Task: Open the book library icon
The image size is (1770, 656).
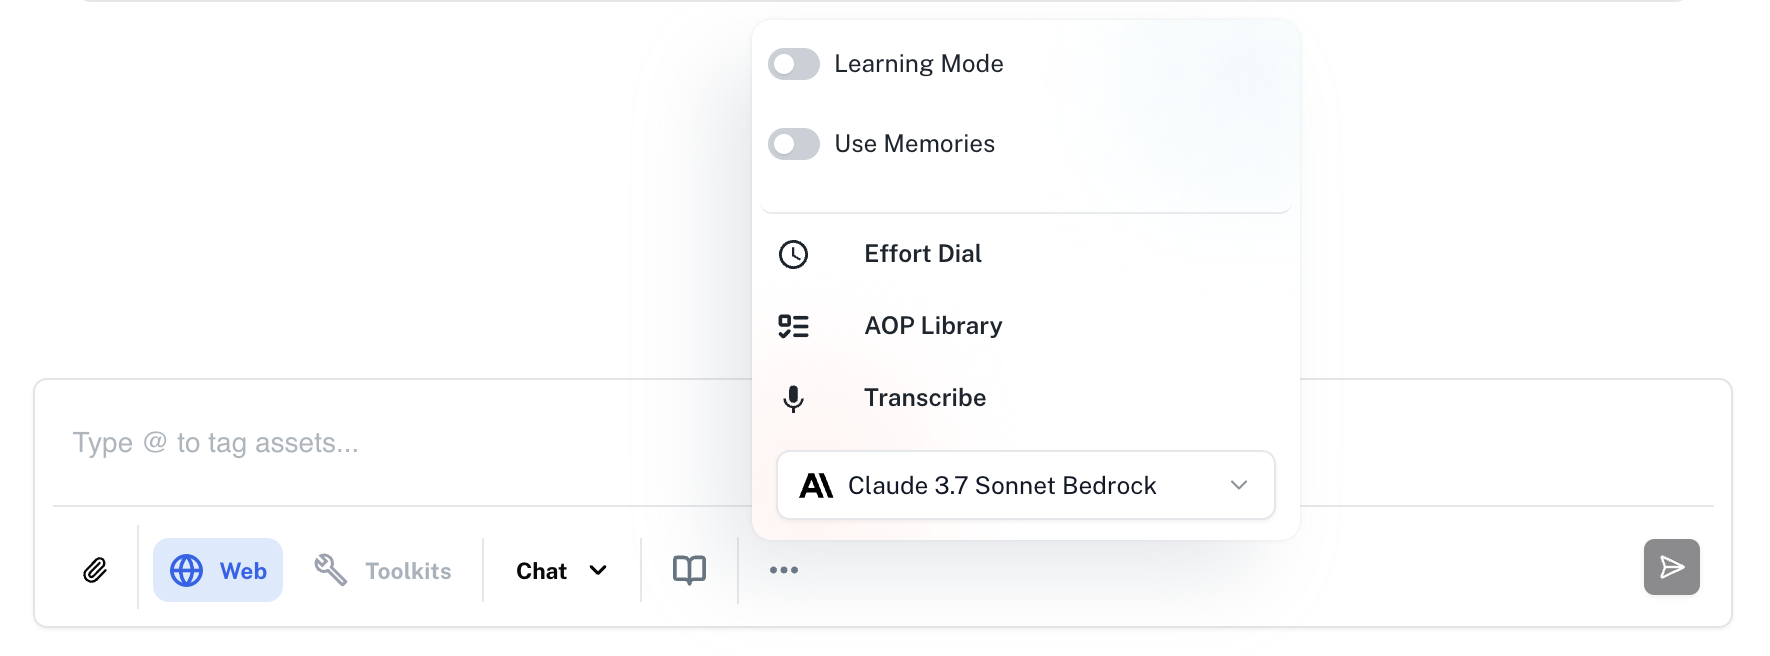Action: pyautogui.click(x=689, y=570)
